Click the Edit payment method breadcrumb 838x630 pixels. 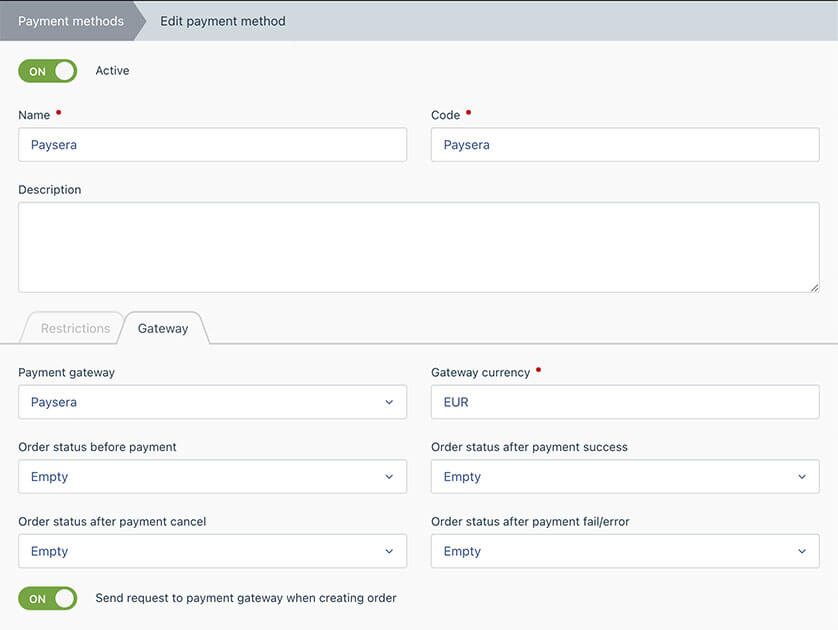click(223, 21)
